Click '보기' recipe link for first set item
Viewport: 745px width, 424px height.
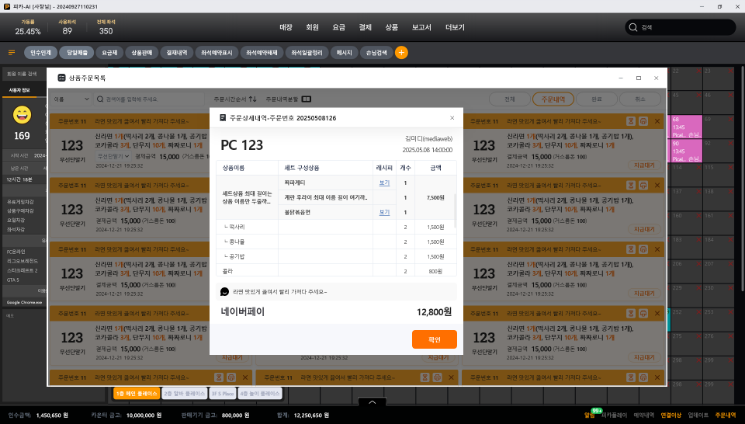coord(384,183)
